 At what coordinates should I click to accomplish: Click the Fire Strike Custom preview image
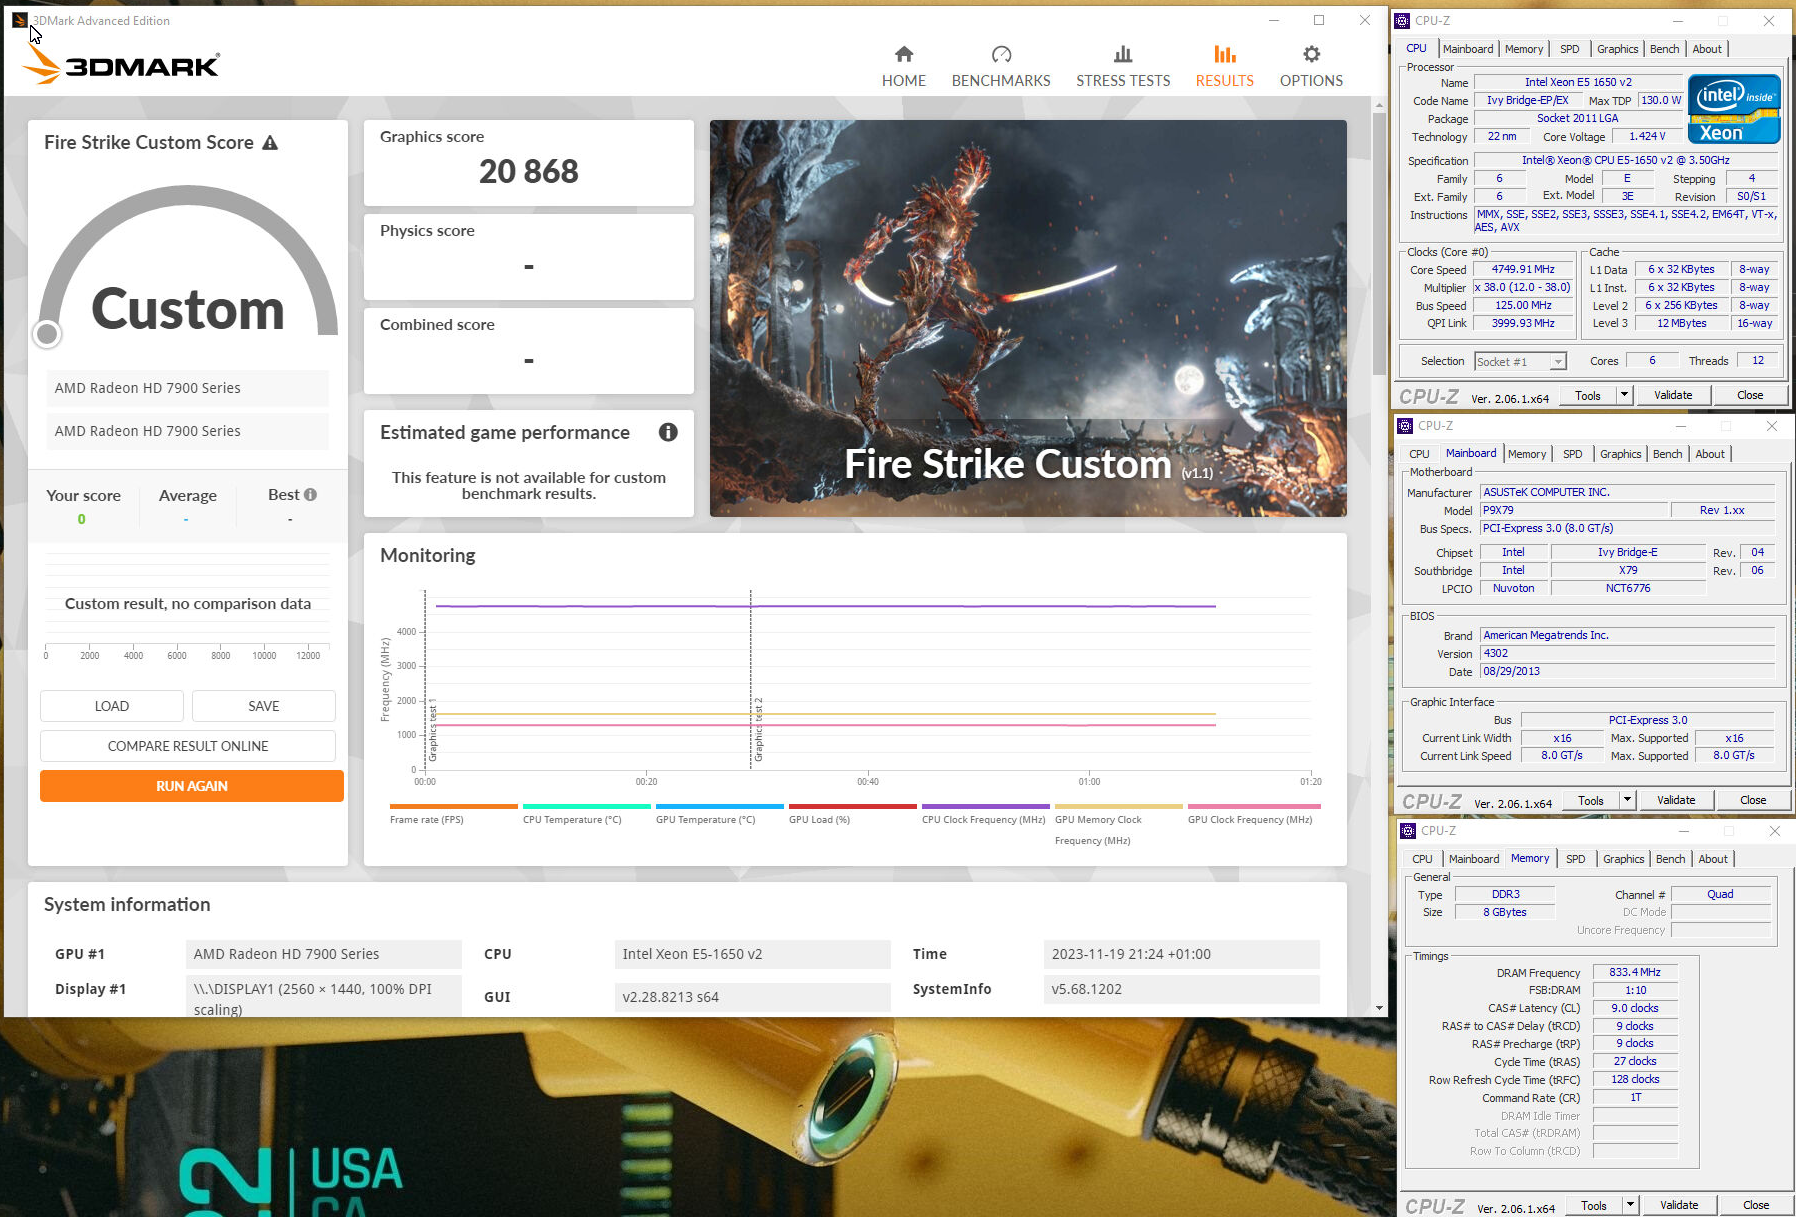1028,318
